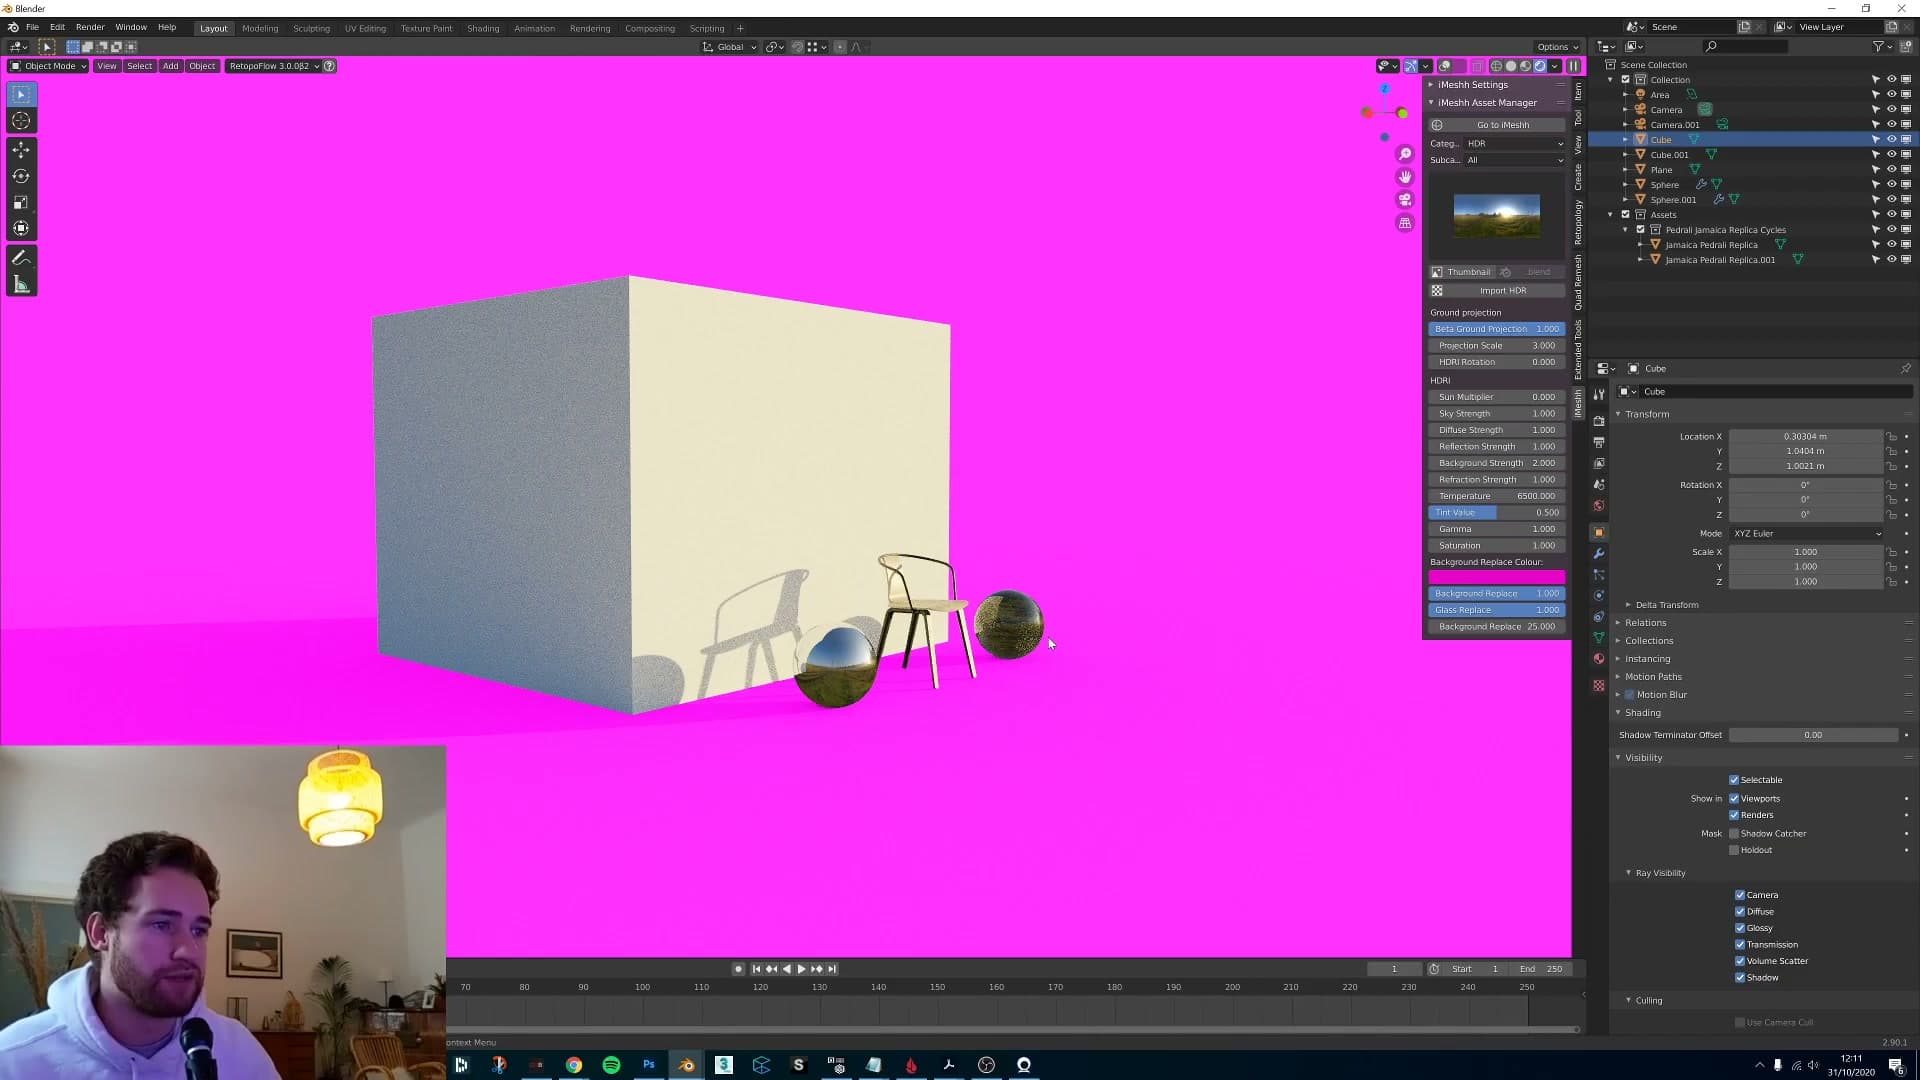Uncheck Show in Viewports
Image resolution: width=1920 pixels, height=1080 pixels.
tap(1734, 799)
